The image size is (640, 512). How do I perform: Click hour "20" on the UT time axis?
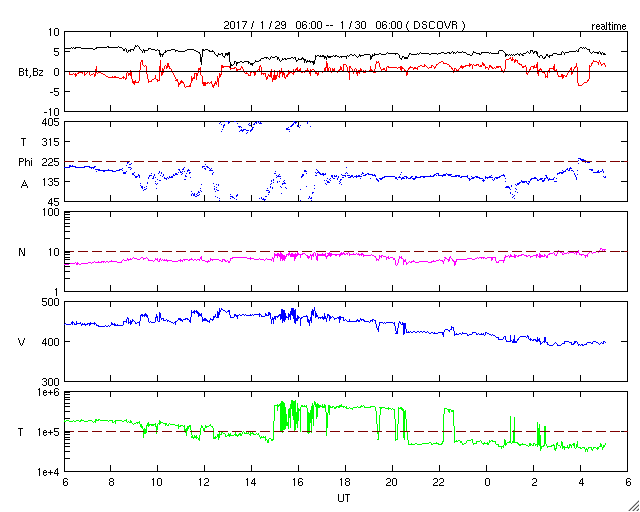click(x=393, y=482)
